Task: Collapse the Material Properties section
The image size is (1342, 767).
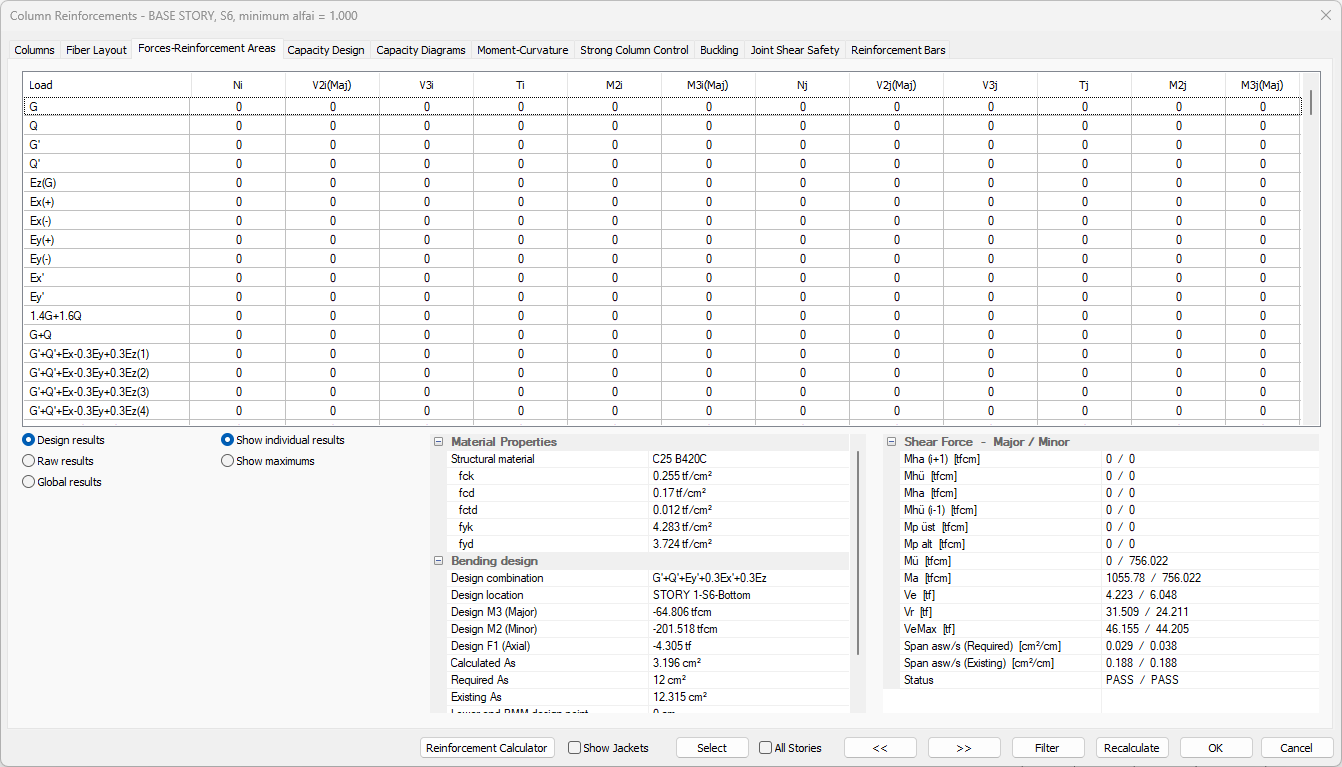Action: [x=438, y=442]
